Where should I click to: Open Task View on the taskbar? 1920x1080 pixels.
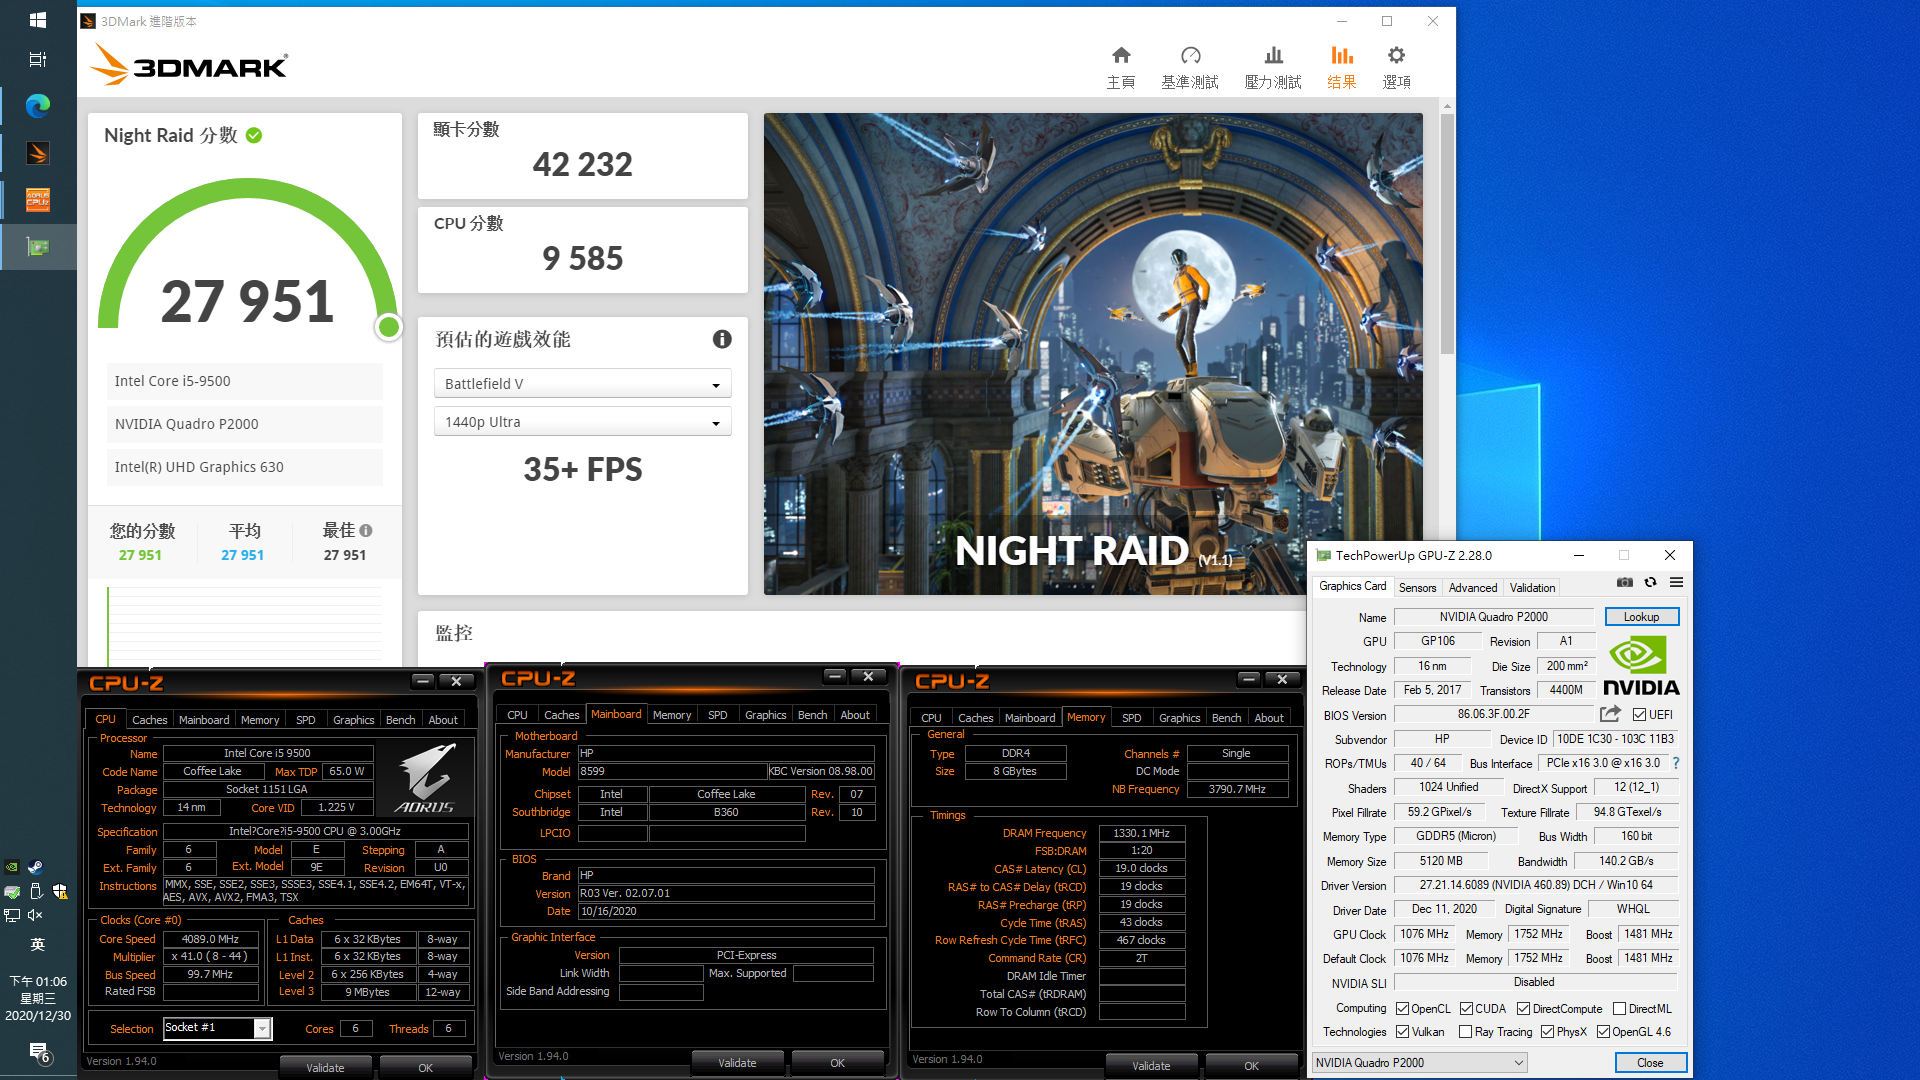[x=38, y=59]
